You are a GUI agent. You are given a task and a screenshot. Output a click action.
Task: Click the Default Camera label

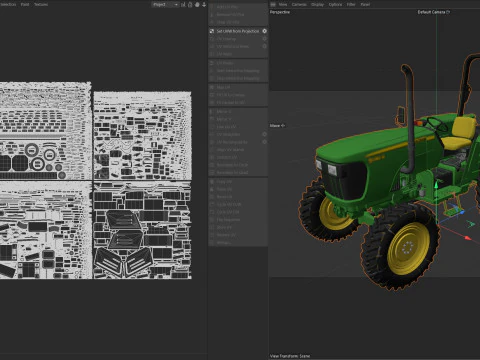pos(434,12)
